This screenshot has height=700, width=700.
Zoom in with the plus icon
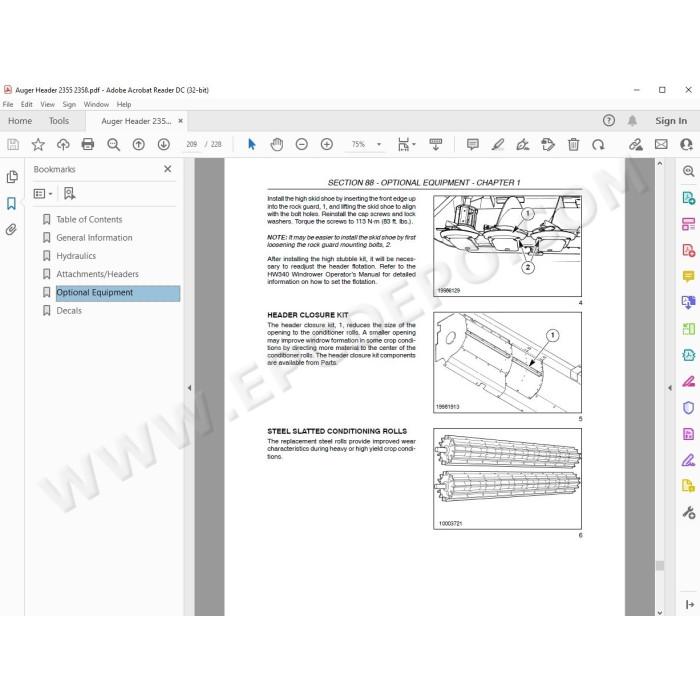point(327,144)
